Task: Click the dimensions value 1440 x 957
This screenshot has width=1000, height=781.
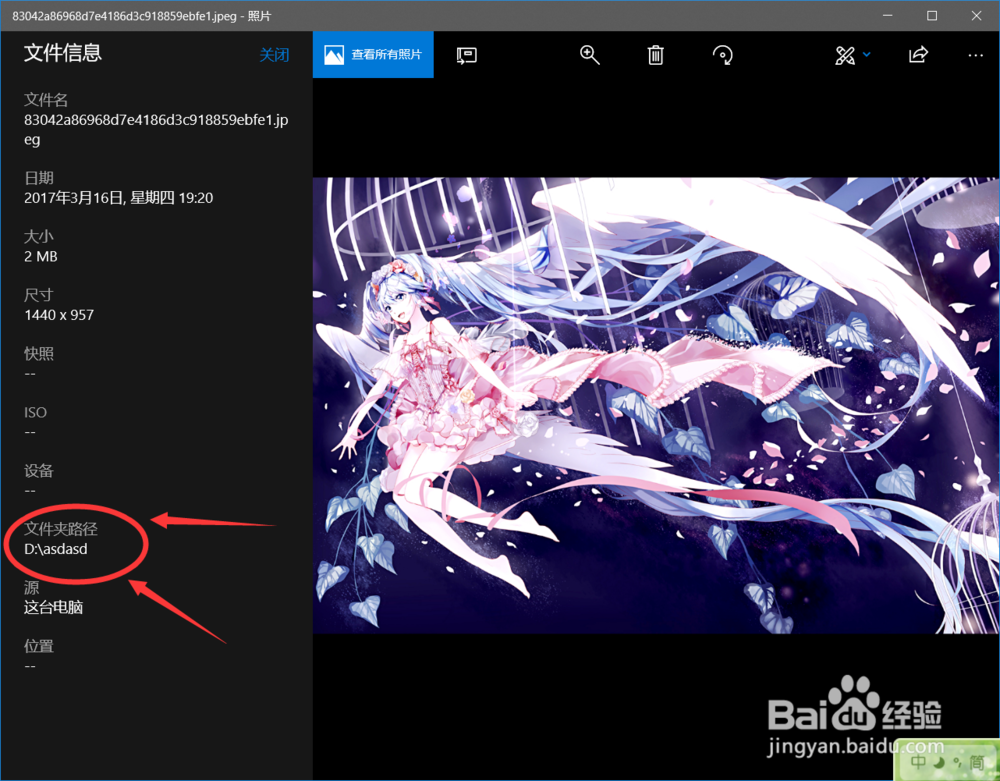Action: pos(59,315)
